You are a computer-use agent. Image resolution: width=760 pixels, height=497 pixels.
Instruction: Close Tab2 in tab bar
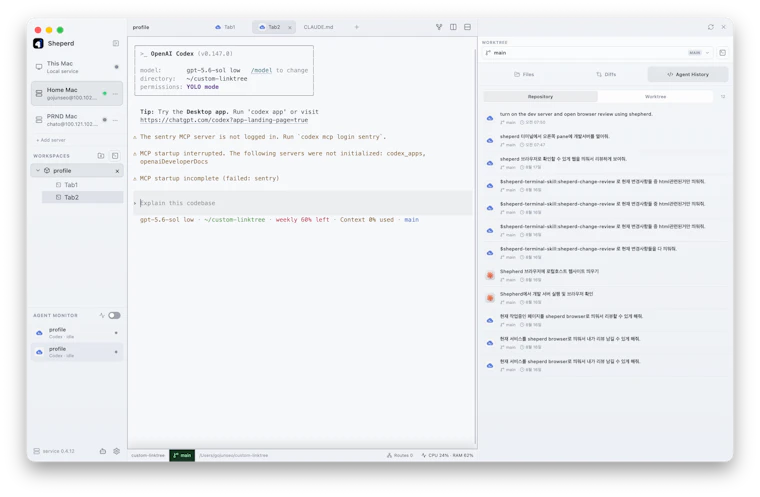point(290,28)
